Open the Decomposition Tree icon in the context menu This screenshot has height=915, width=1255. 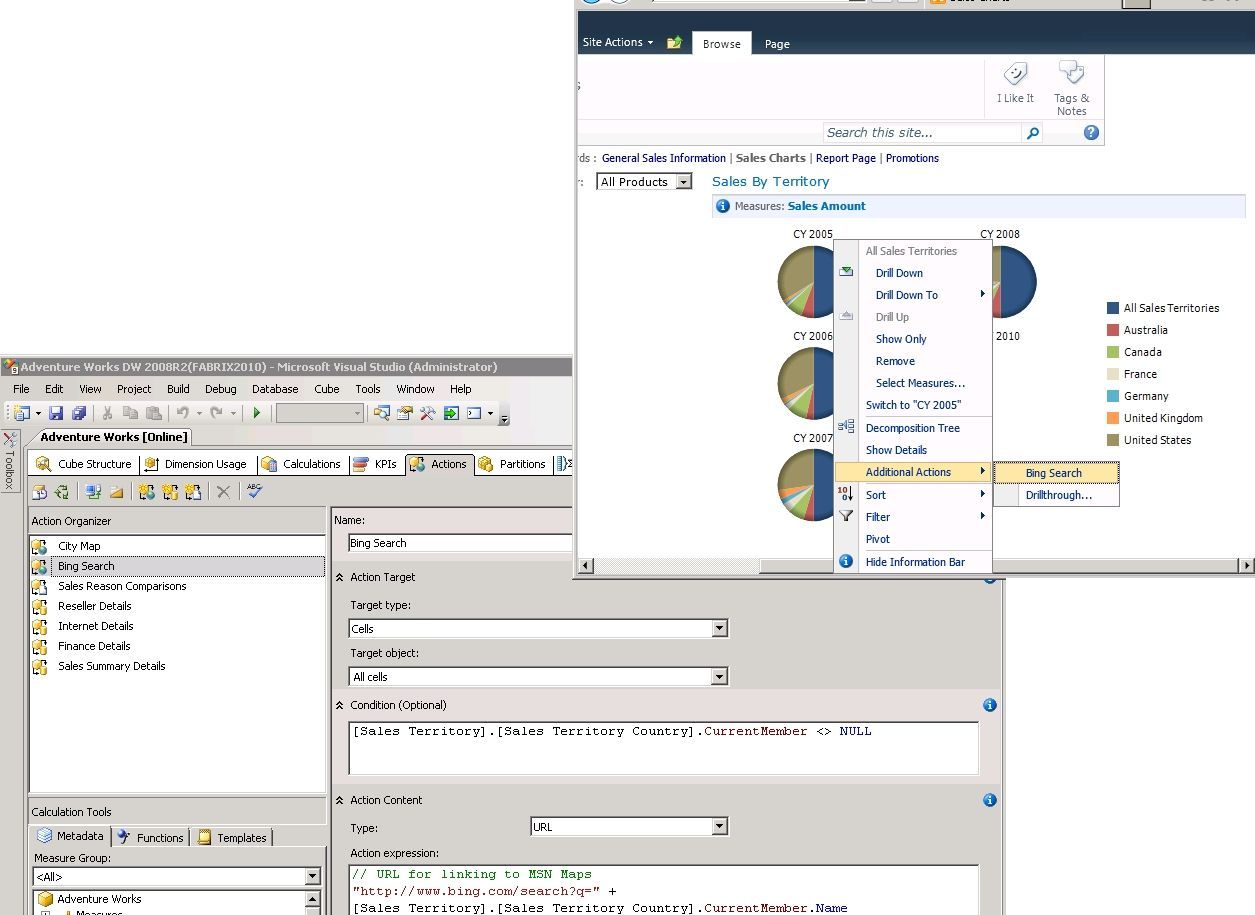(x=845, y=427)
